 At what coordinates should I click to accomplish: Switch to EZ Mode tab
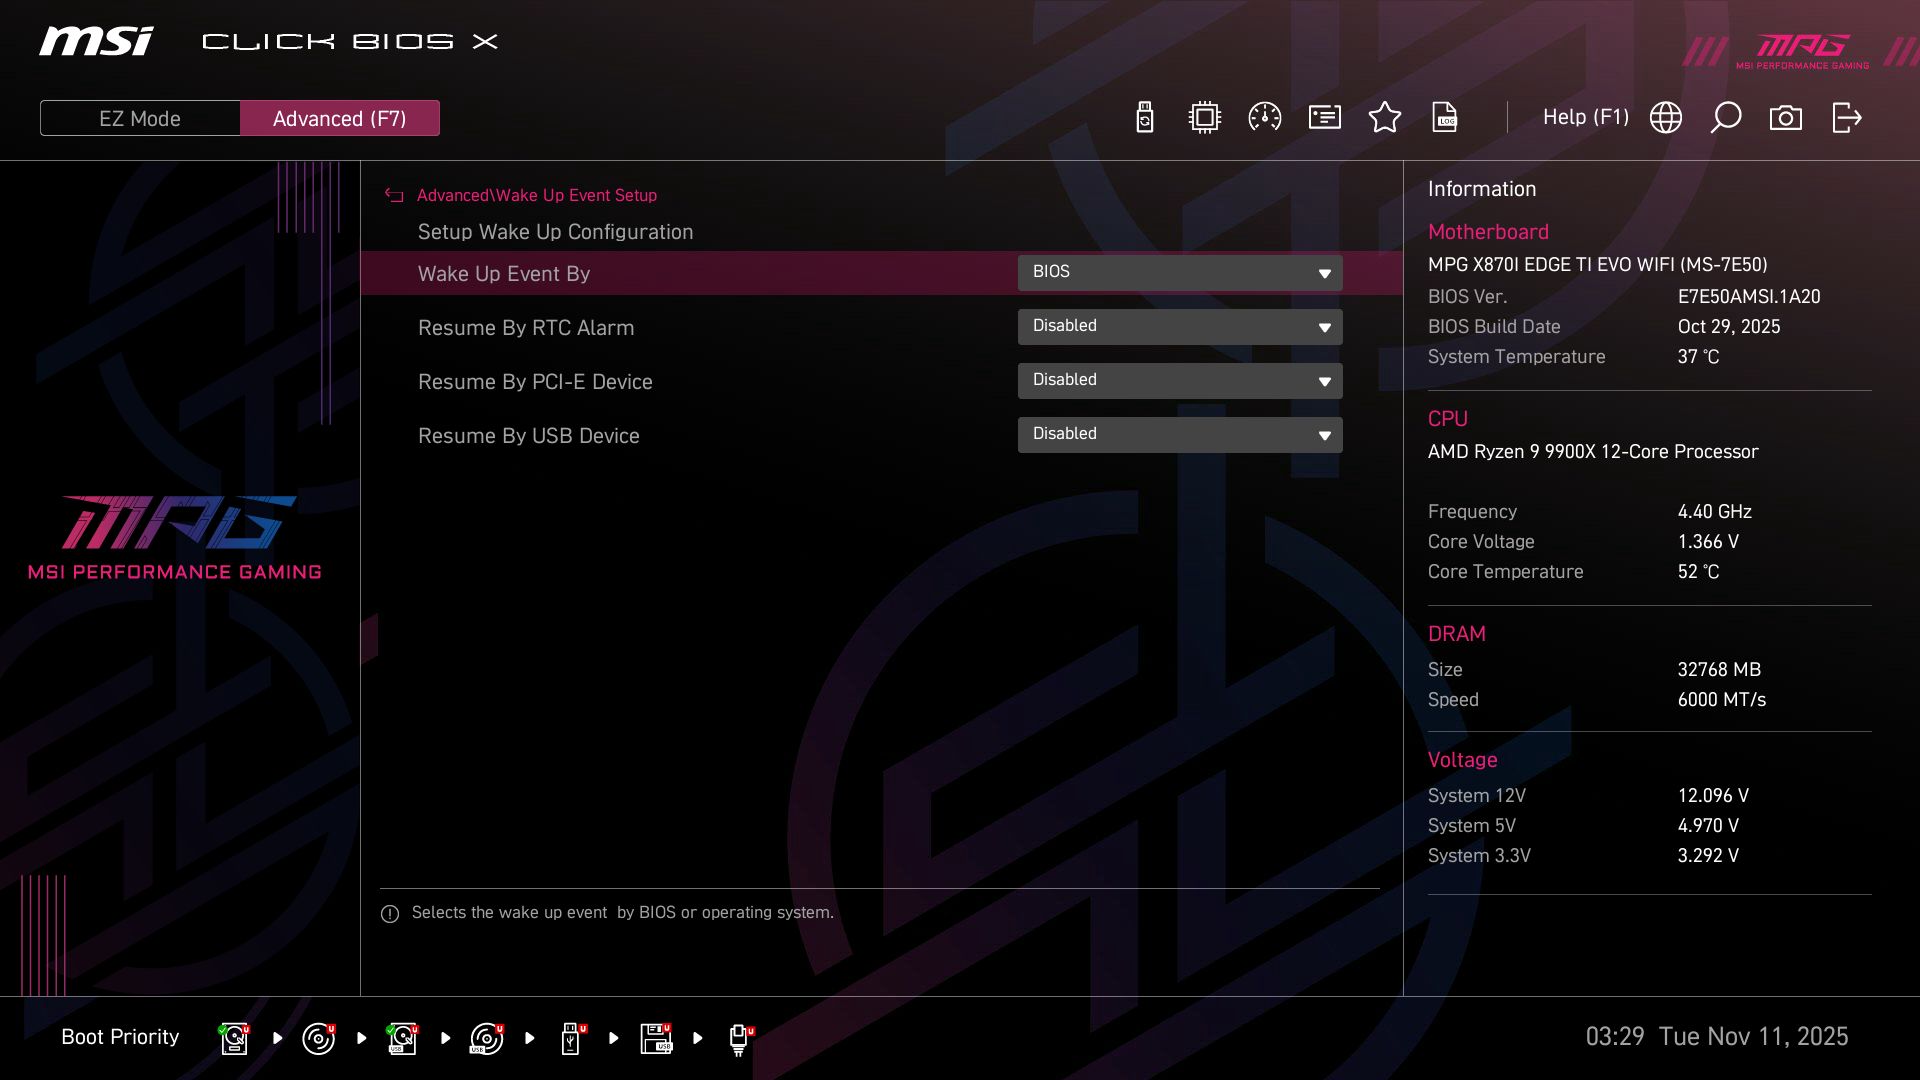[139, 117]
